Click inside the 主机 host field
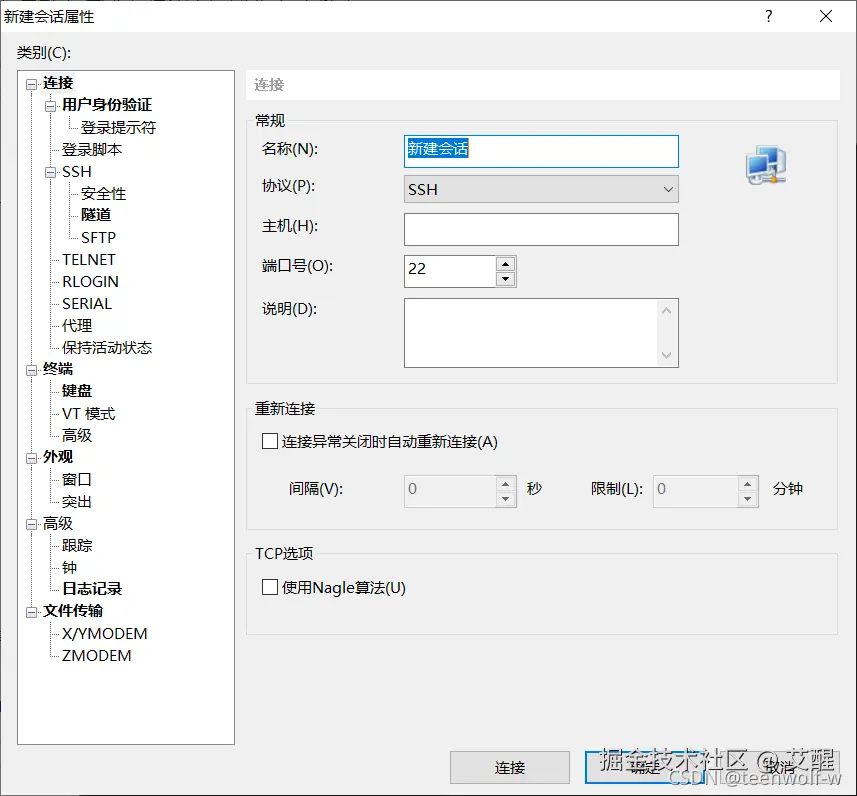Viewport: 857px width, 796px height. [541, 229]
